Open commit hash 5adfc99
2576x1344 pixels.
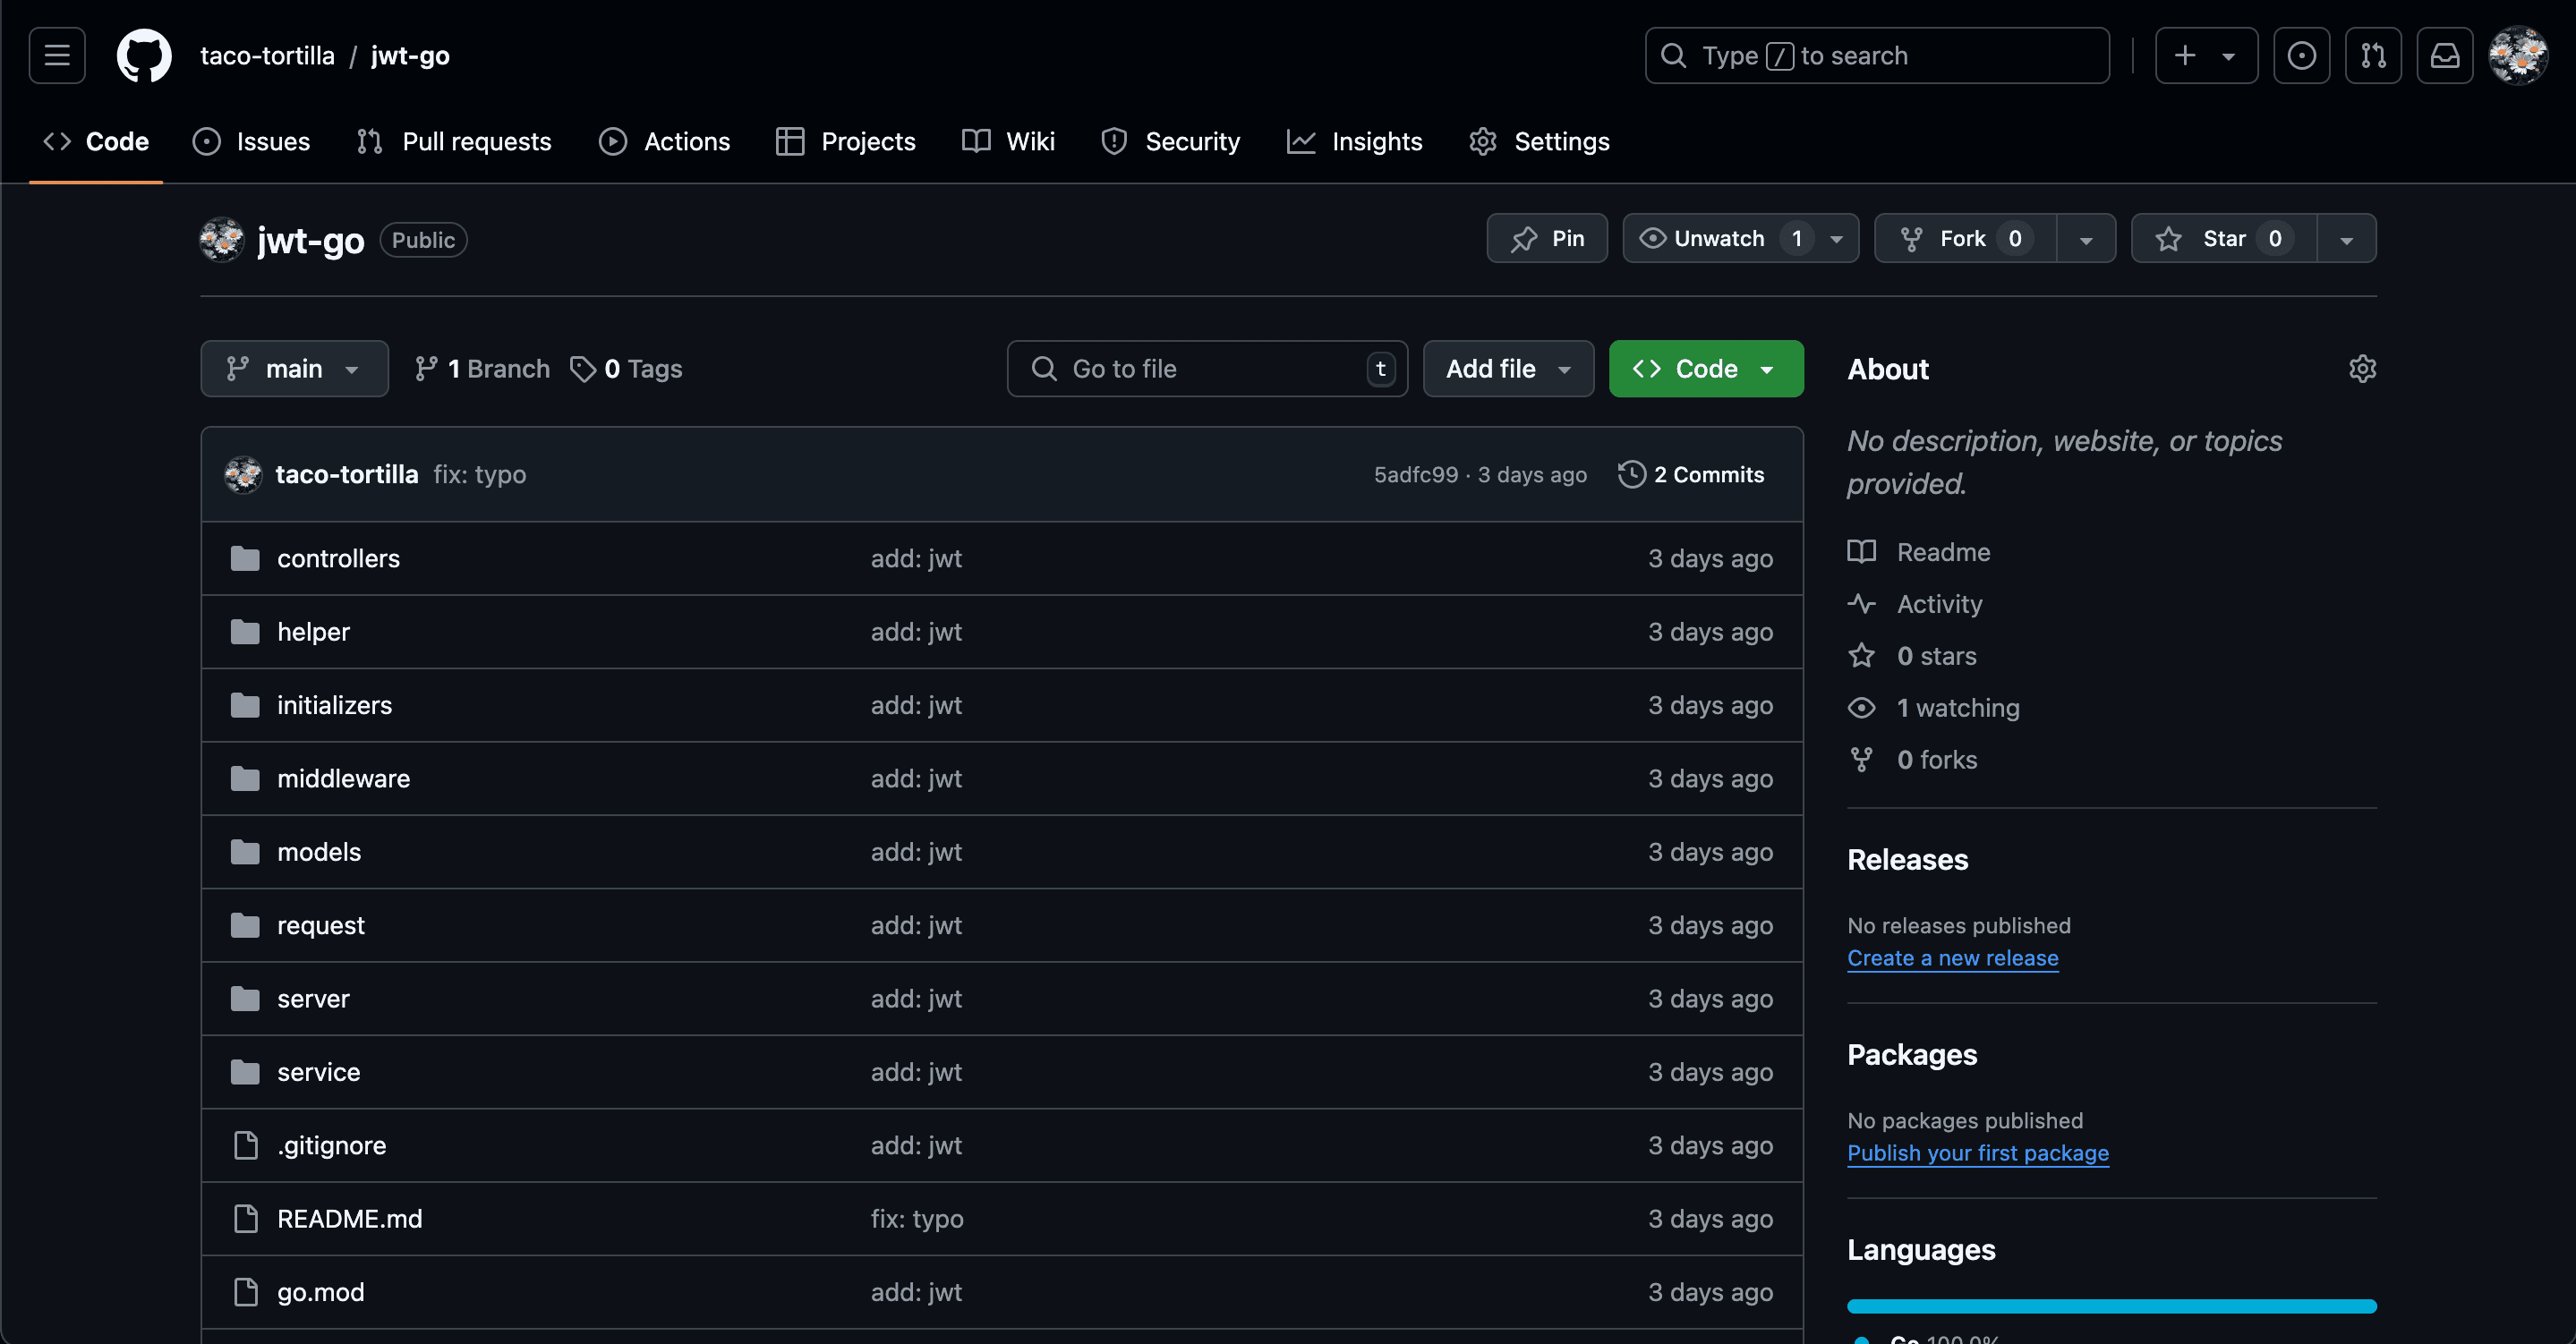click(1416, 475)
